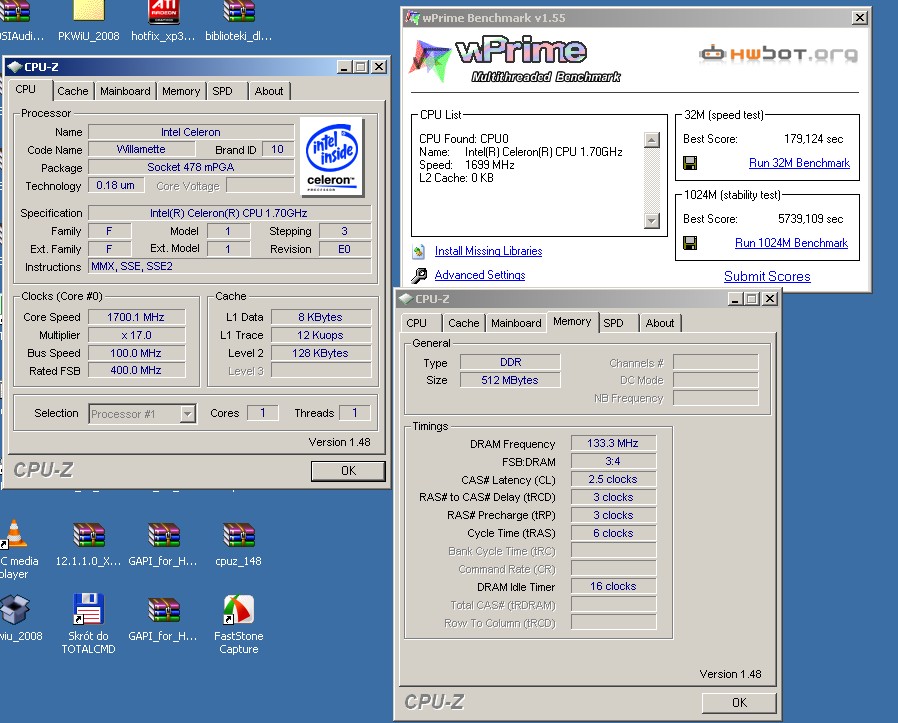Minimize the Memory CPU-Z window
The image size is (898, 723).
735,299
